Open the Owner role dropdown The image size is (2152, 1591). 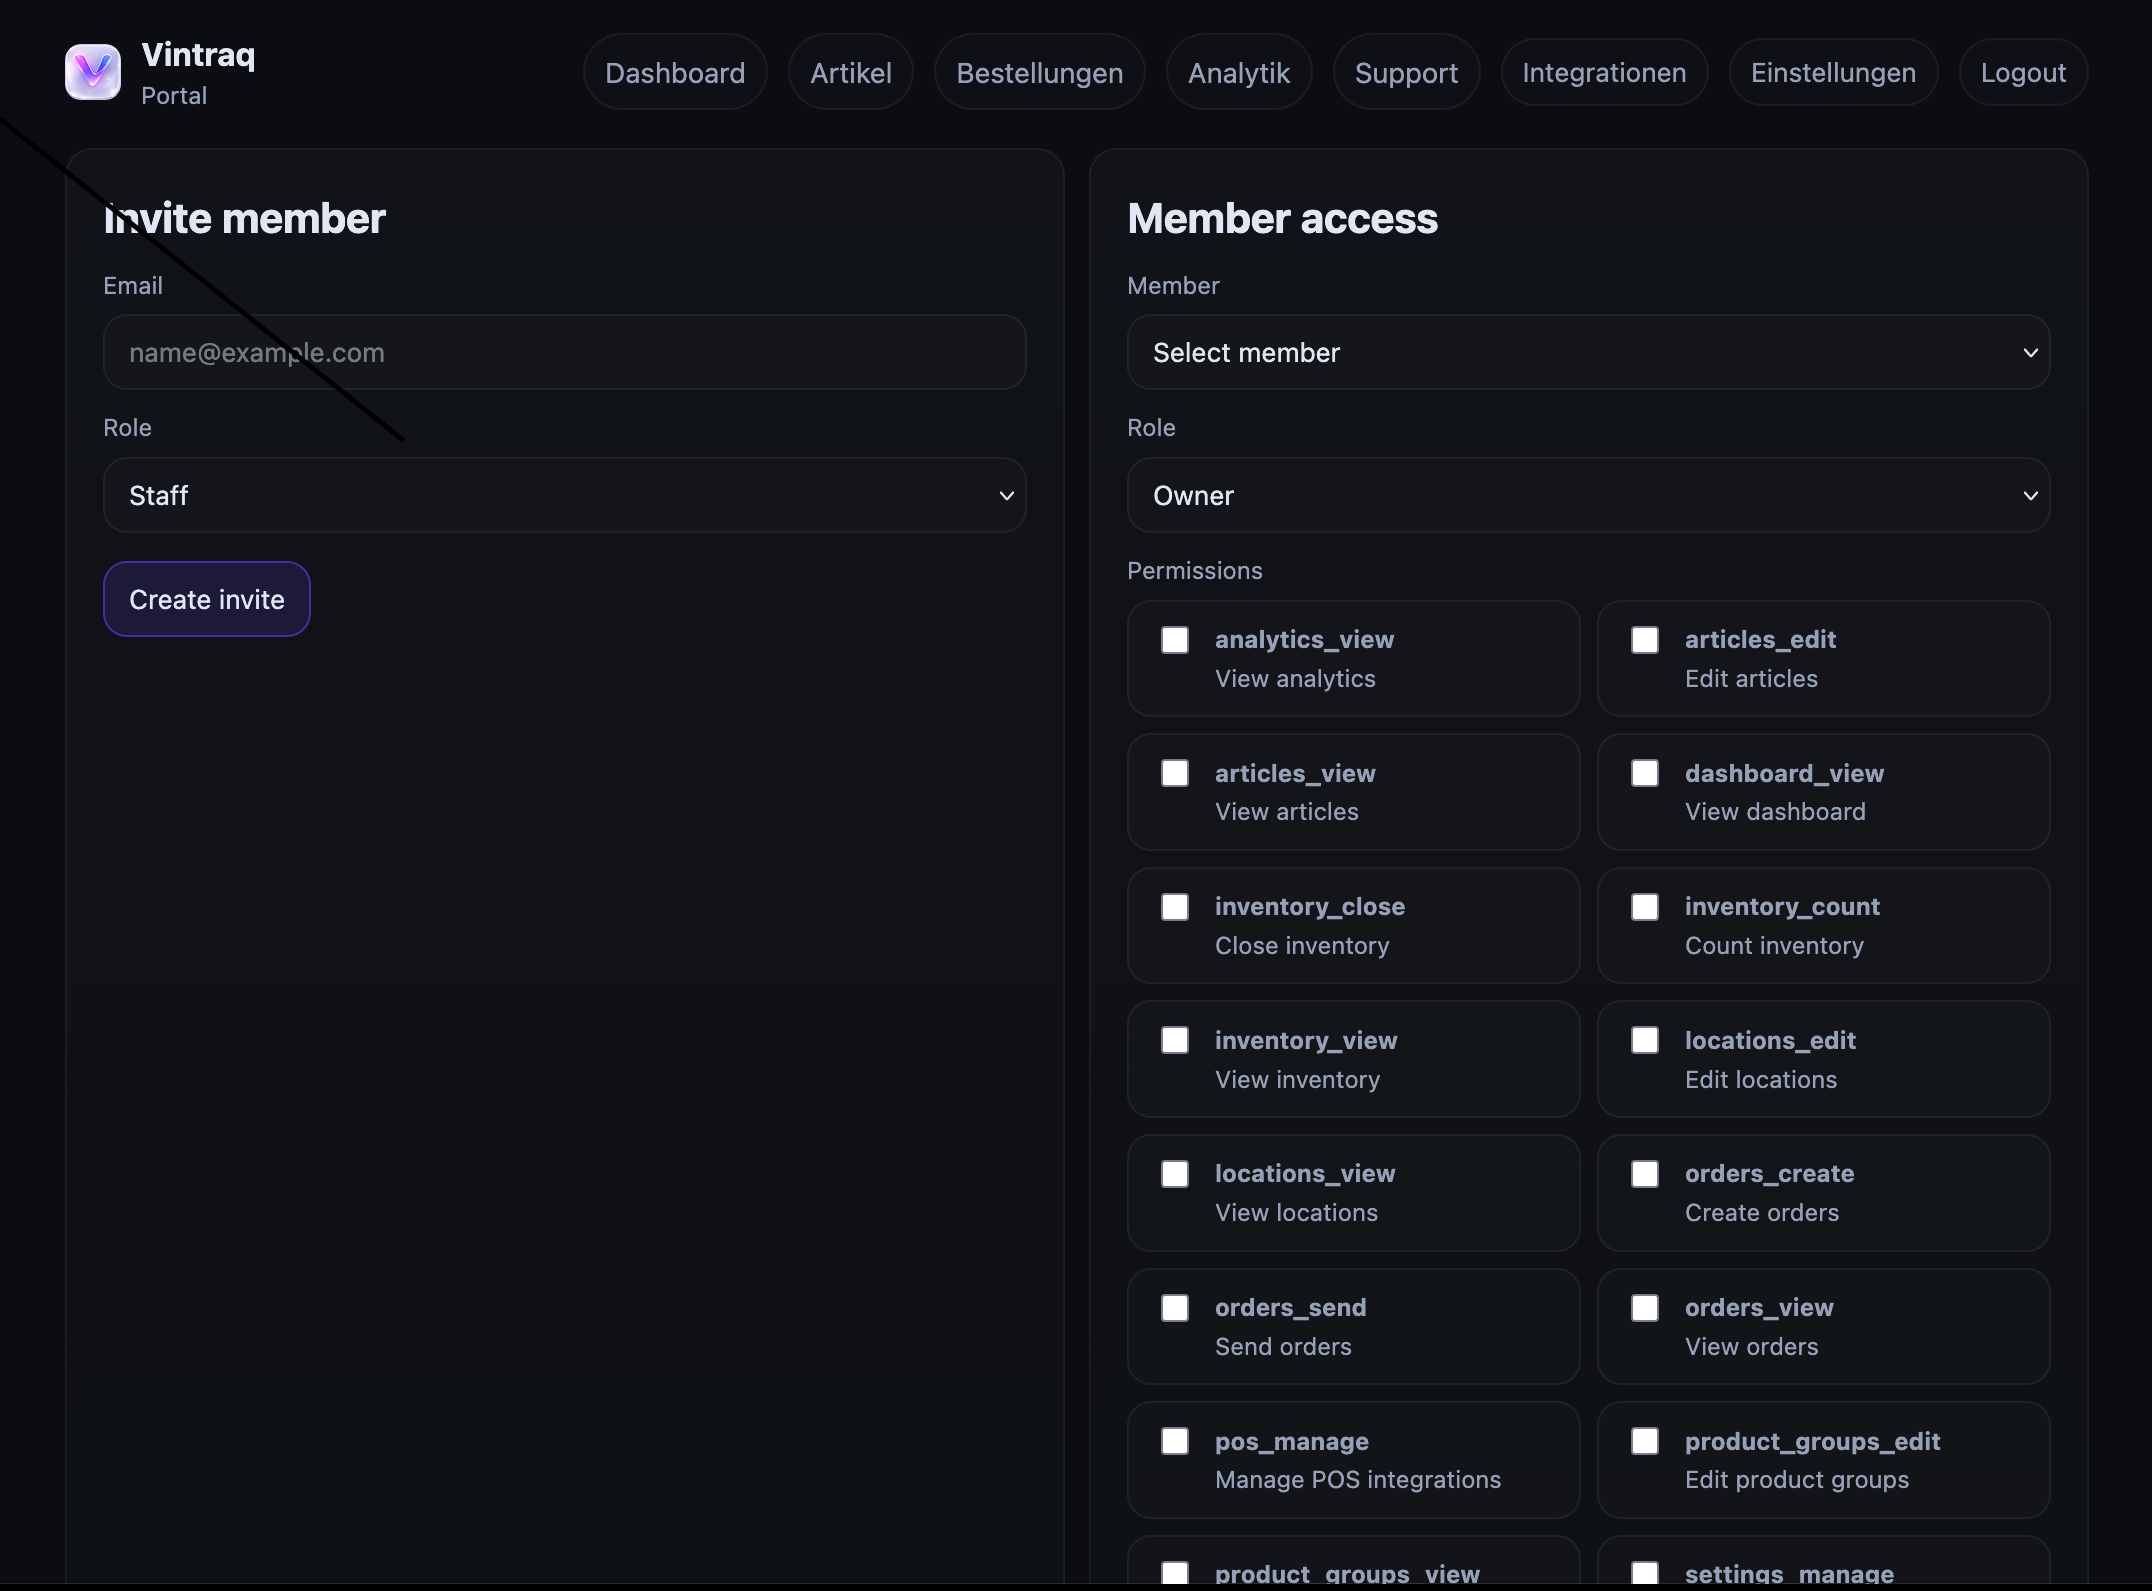tap(1588, 496)
